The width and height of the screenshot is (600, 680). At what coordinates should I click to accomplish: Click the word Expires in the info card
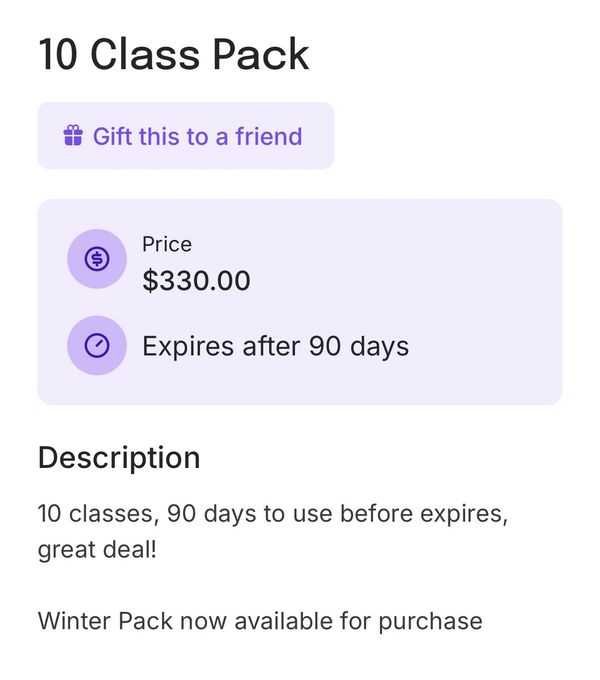coord(187,346)
